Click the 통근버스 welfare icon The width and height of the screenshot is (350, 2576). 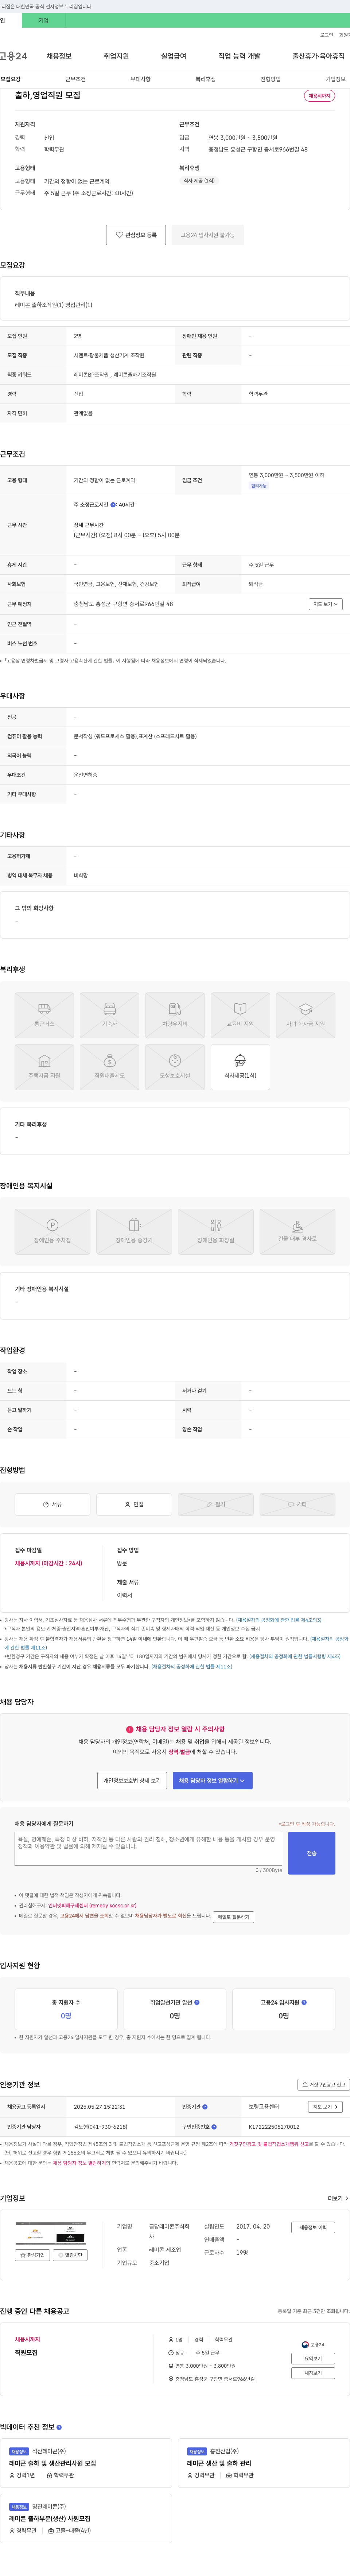click(44, 1015)
